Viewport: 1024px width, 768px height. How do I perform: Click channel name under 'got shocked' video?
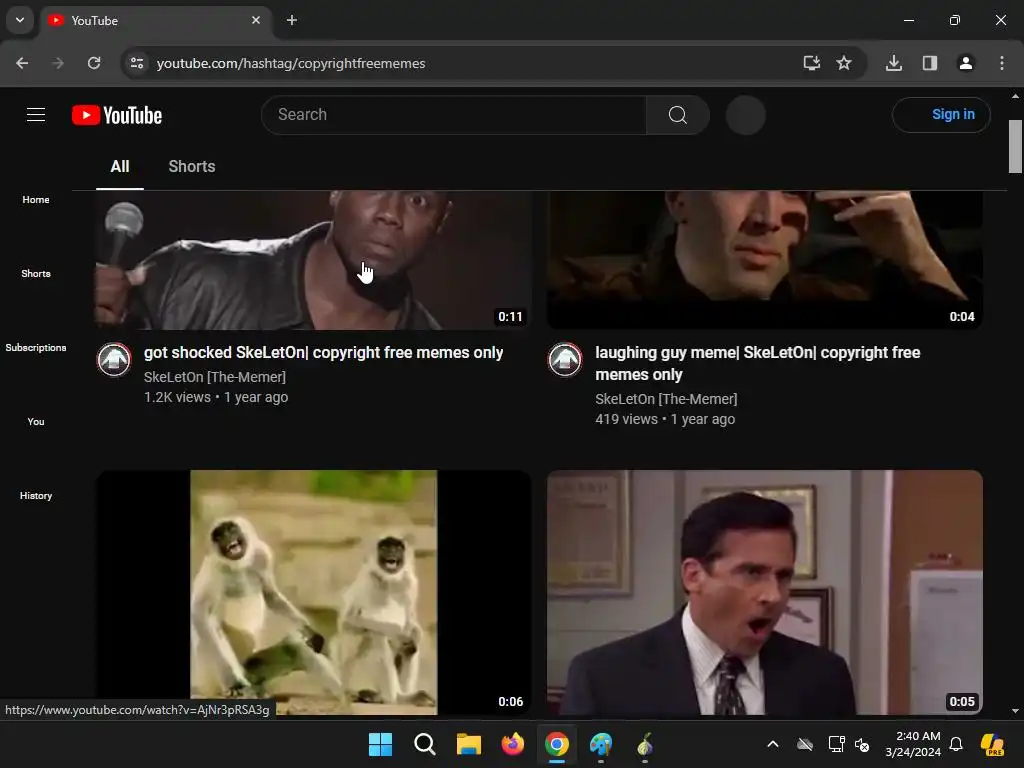point(215,377)
